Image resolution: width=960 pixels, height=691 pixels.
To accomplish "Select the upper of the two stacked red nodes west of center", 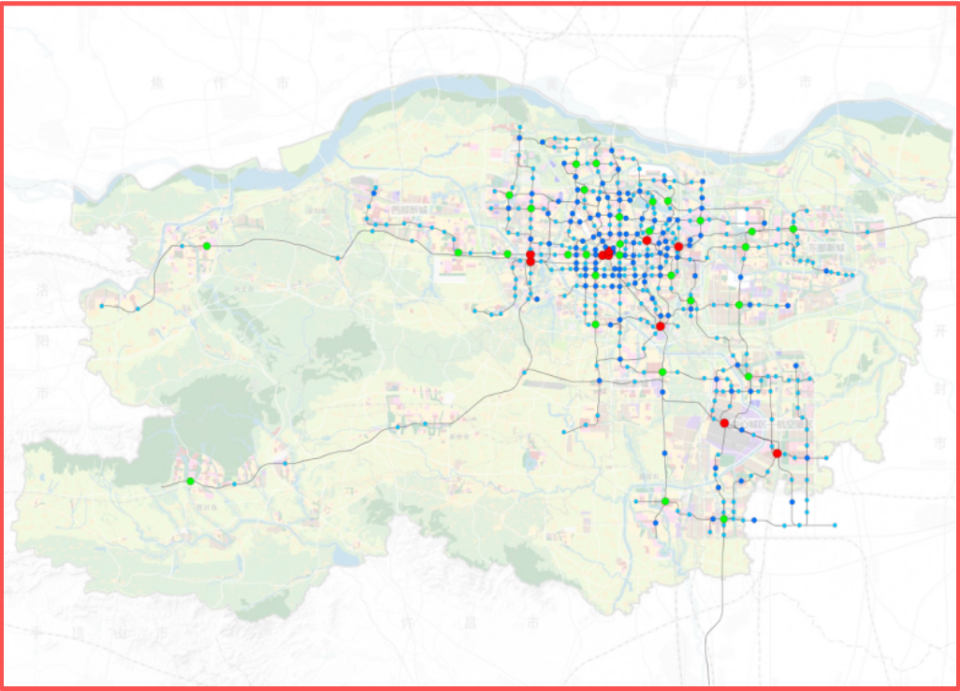I will (530, 254).
